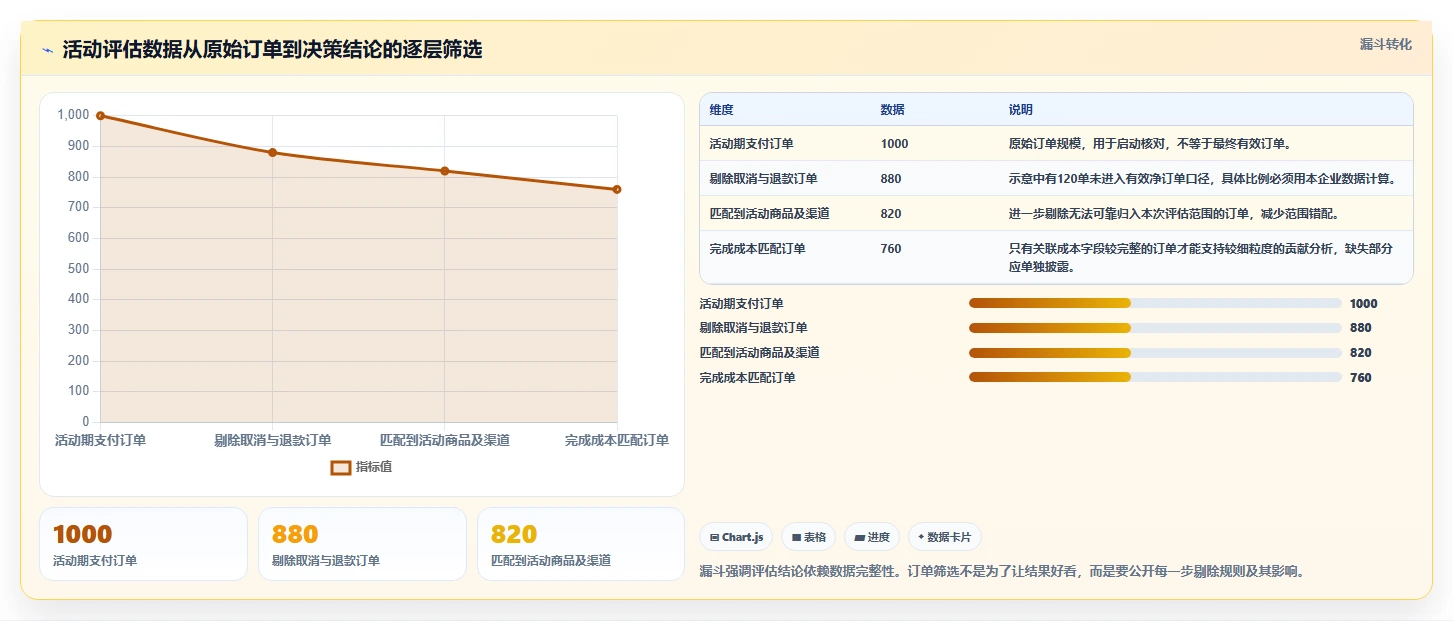Click footer note starting 漏斗强调评估结论

pos(1002,572)
